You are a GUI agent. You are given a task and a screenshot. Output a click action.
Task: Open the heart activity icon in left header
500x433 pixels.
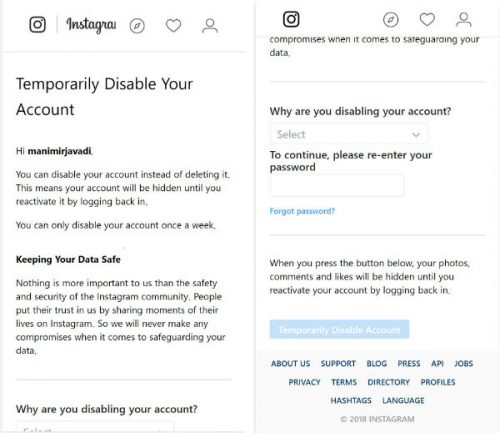click(174, 26)
